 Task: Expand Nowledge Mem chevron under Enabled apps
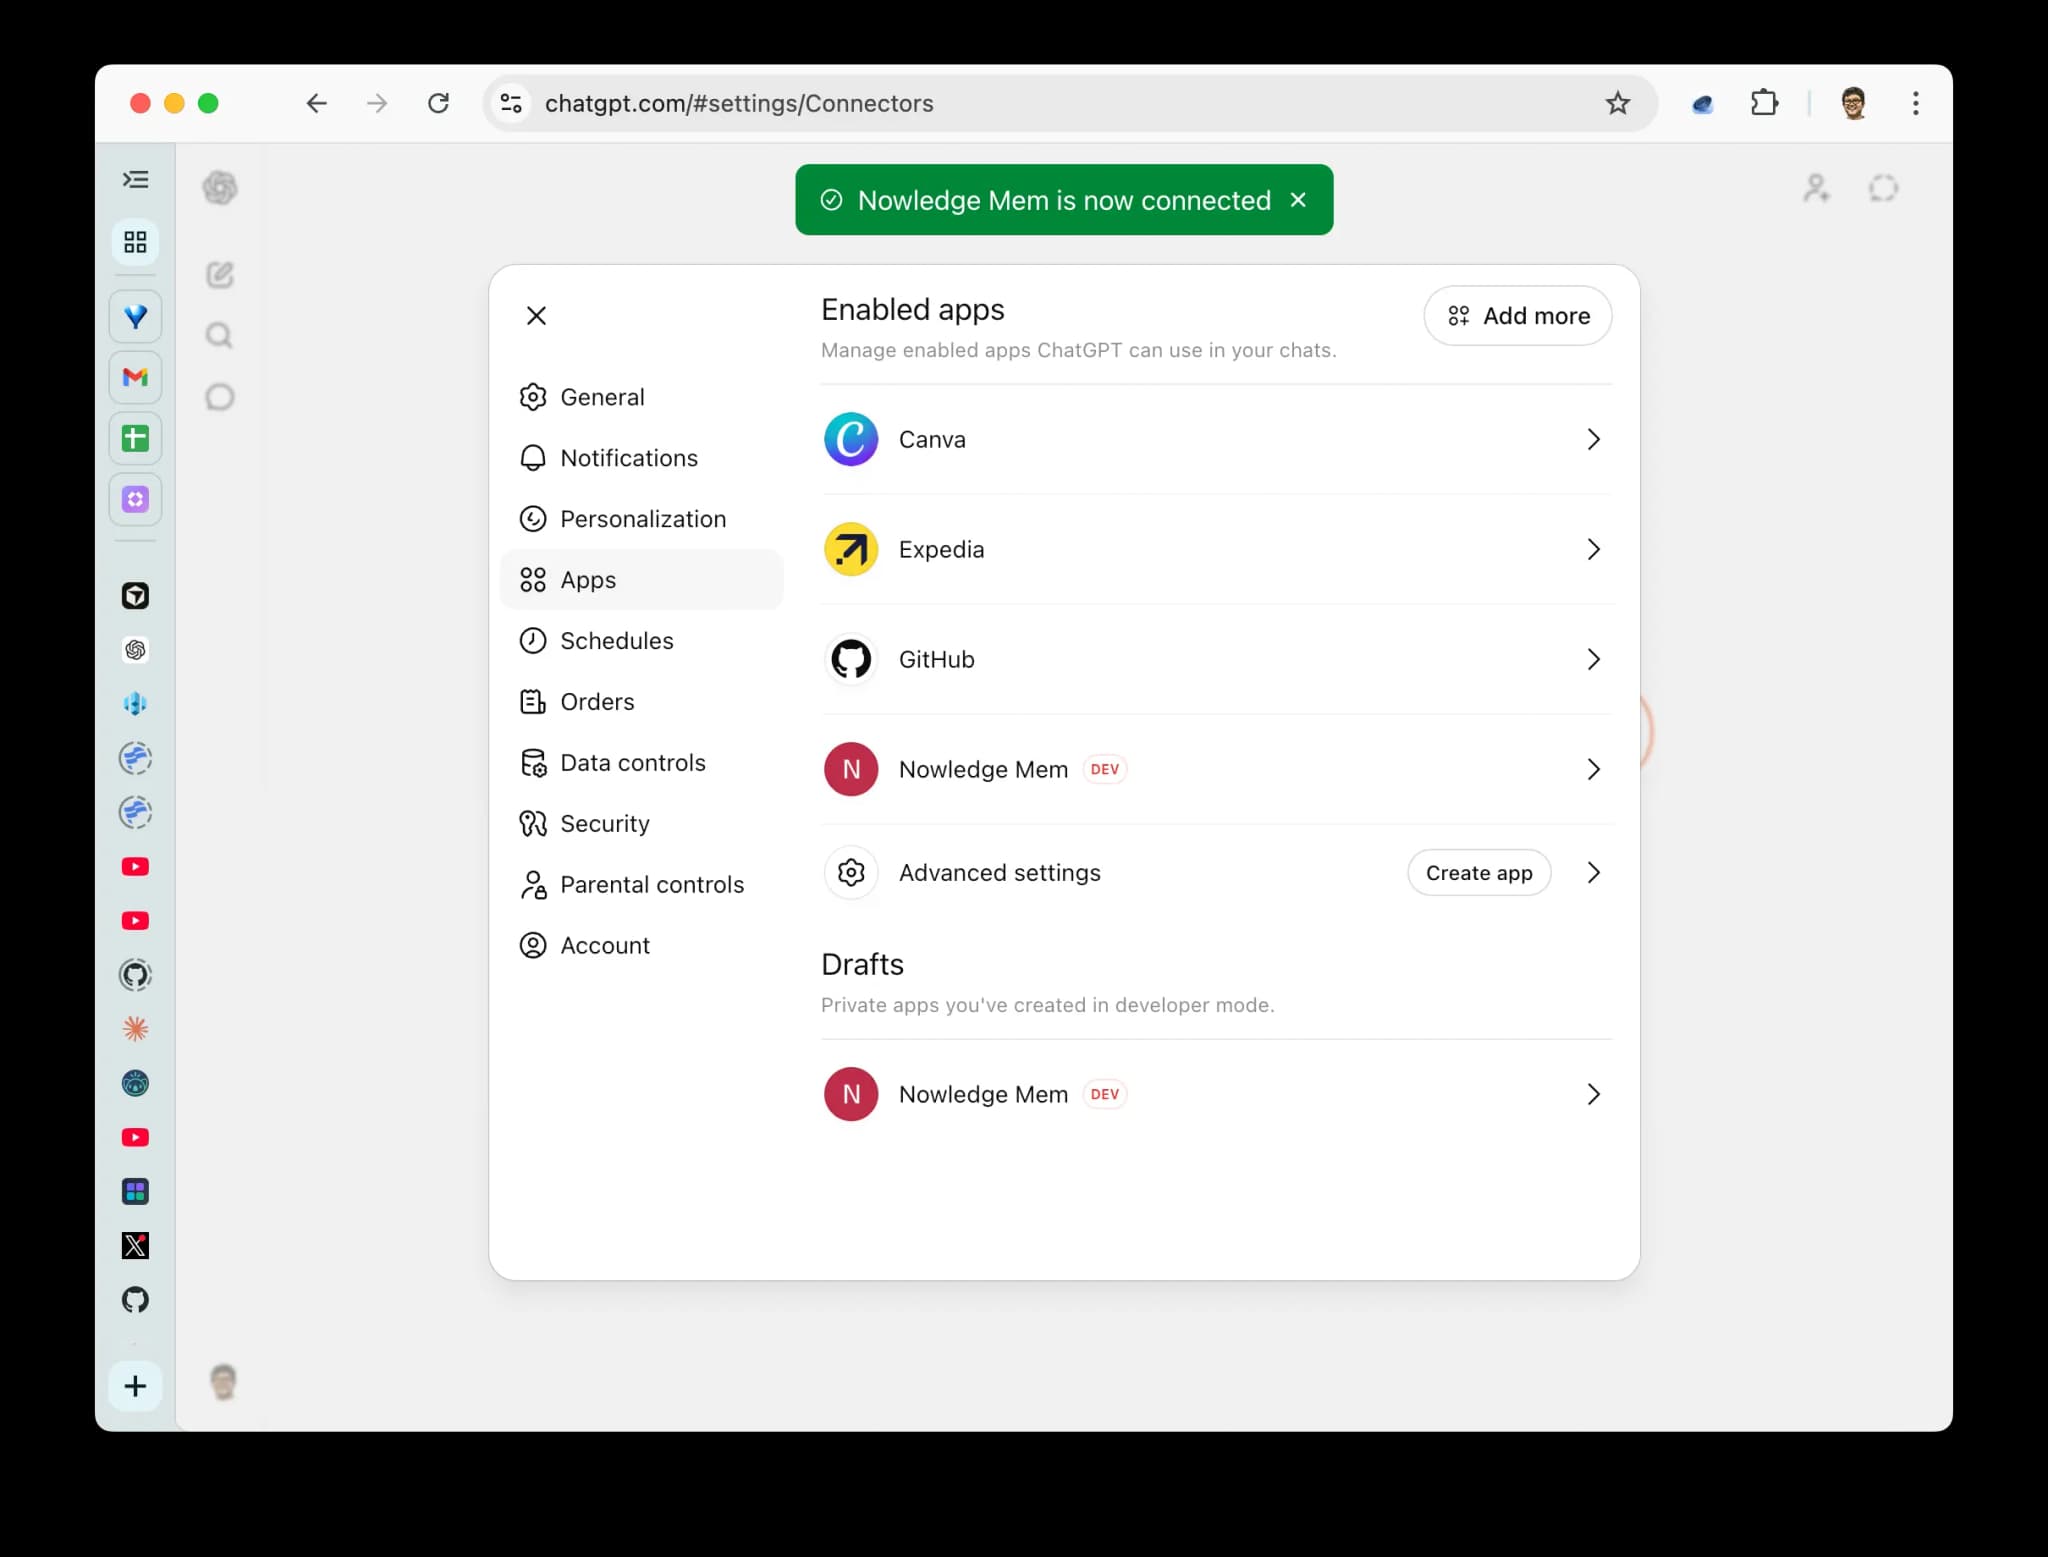point(1593,769)
